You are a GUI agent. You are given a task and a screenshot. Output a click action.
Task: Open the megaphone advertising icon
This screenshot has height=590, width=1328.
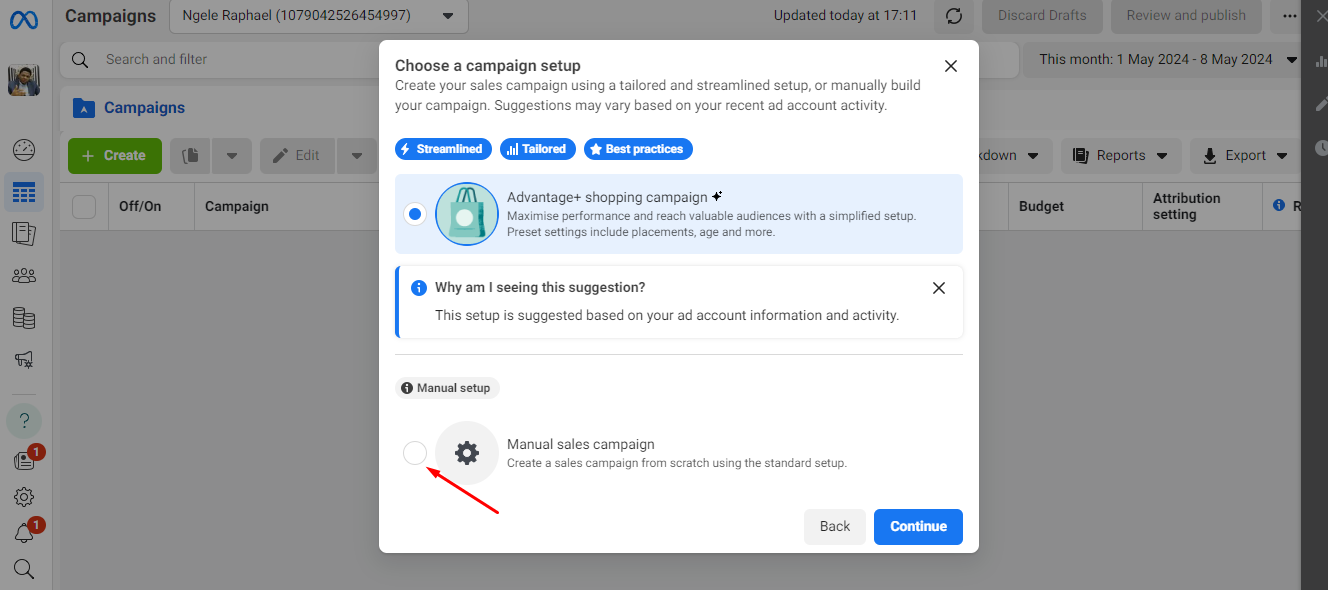[24, 359]
